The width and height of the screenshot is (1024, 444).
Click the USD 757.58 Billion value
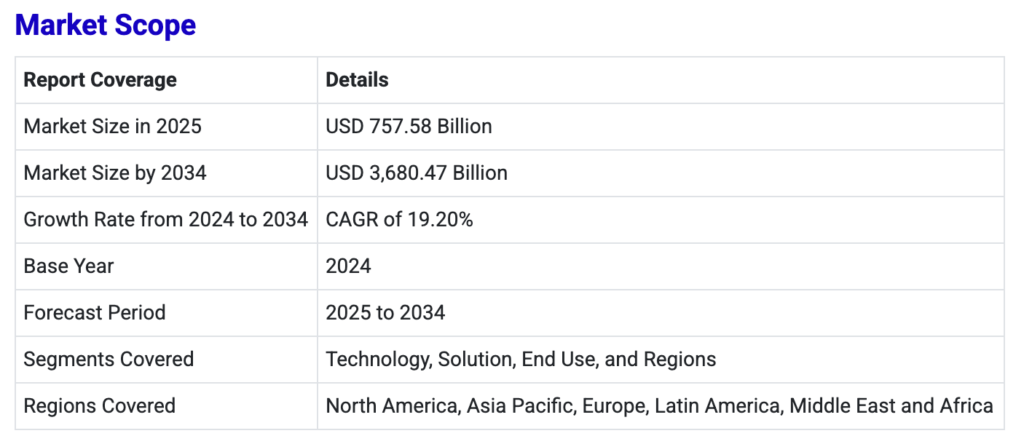pyautogui.click(x=409, y=126)
